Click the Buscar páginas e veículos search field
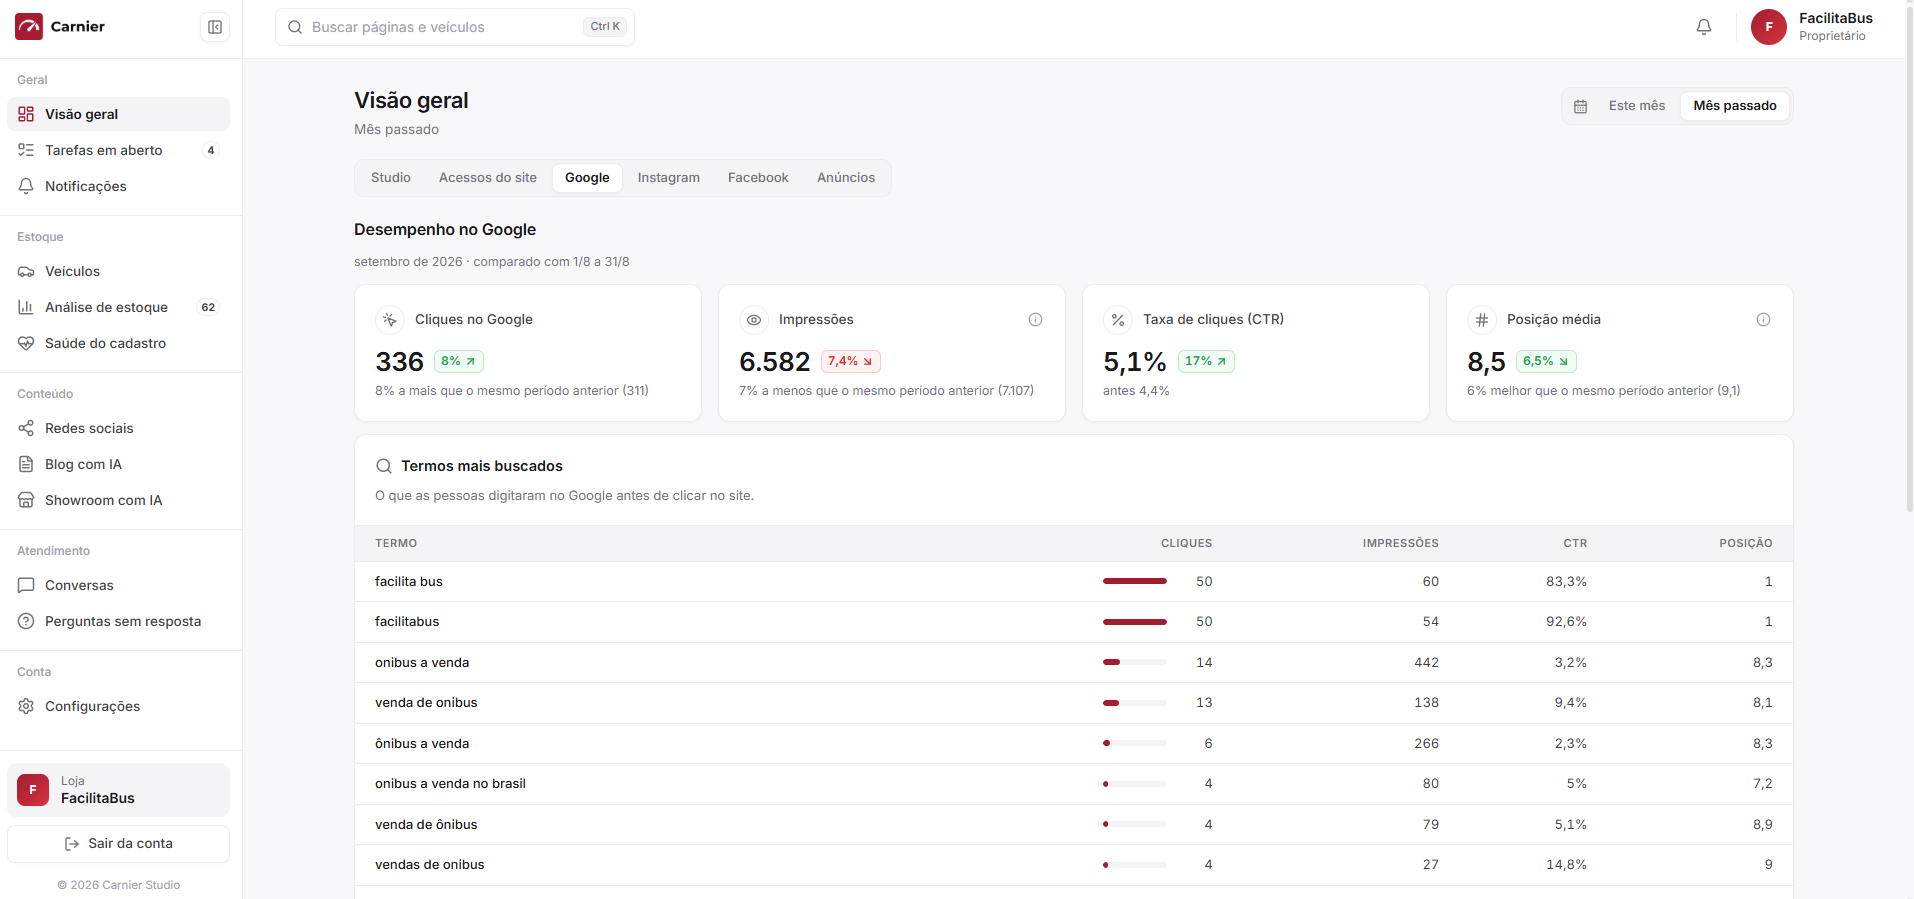This screenshot has width=1914, height=899. pyautogui.click(x=455, y=27)
